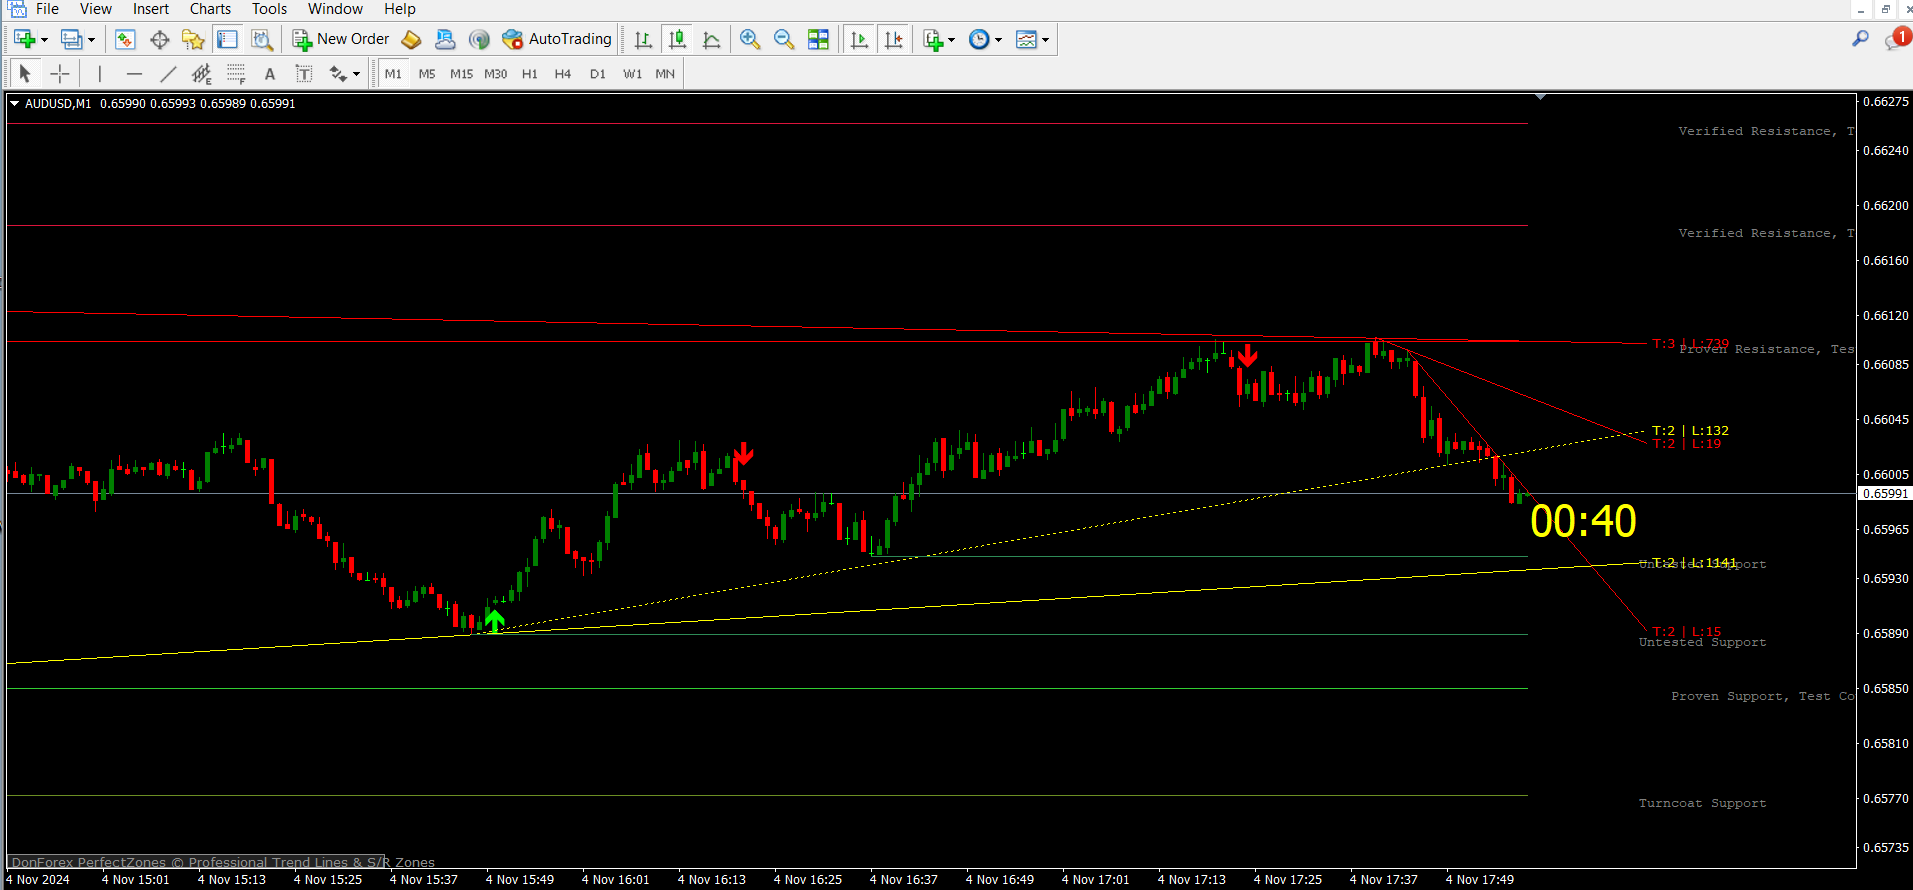
Task: Click the current price label 0.65991
Action: [x=1884, y=494]
